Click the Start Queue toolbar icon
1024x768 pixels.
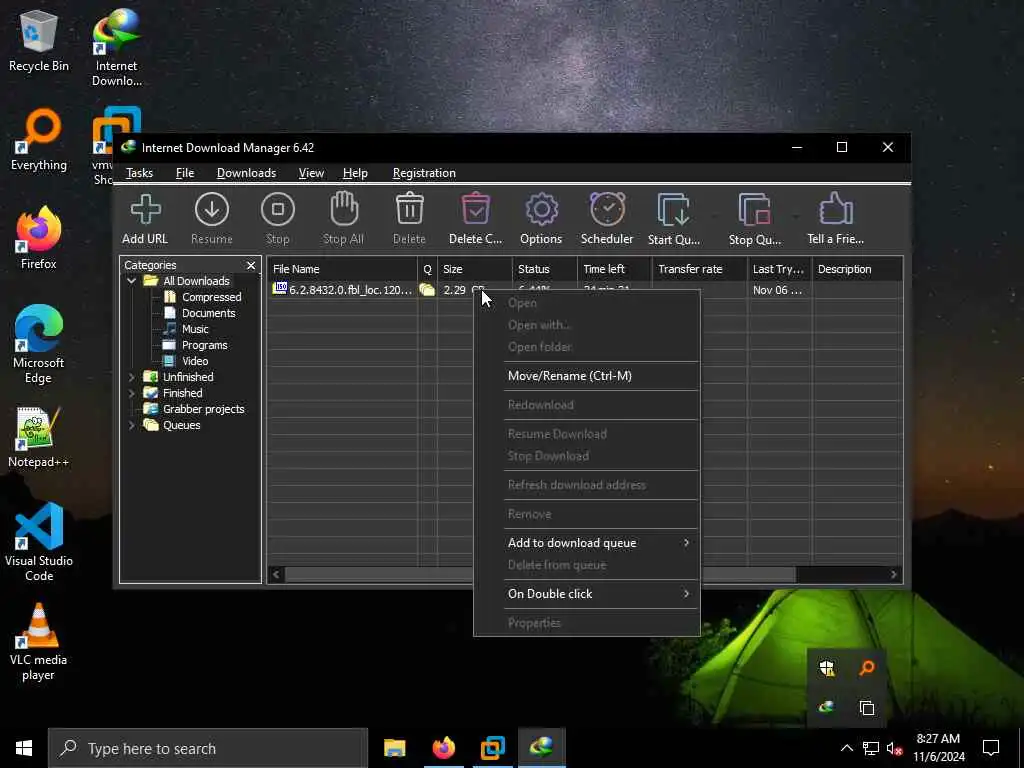[x=673, y=210]
